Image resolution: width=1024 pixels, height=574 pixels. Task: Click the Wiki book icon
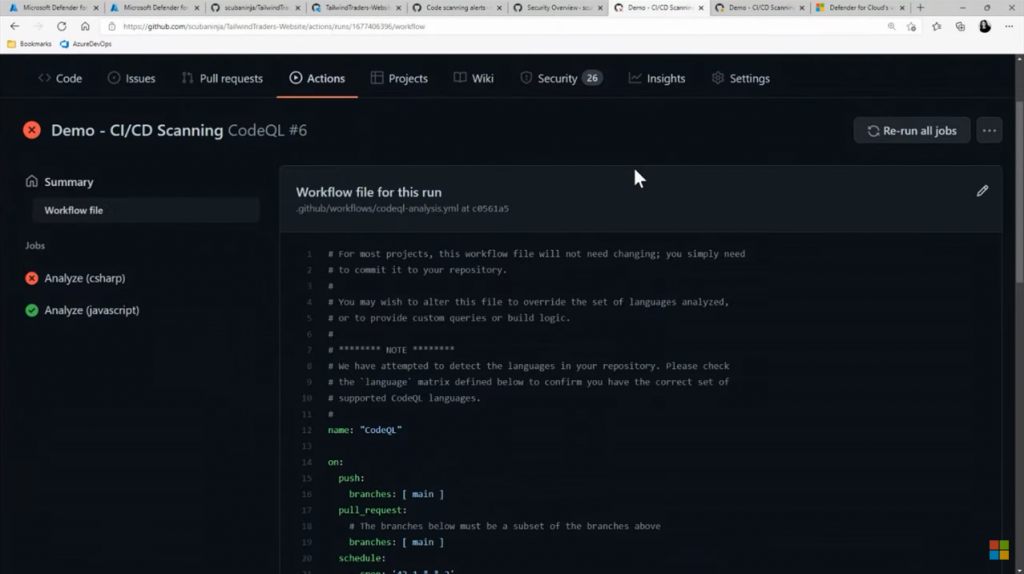pos(460,78)
